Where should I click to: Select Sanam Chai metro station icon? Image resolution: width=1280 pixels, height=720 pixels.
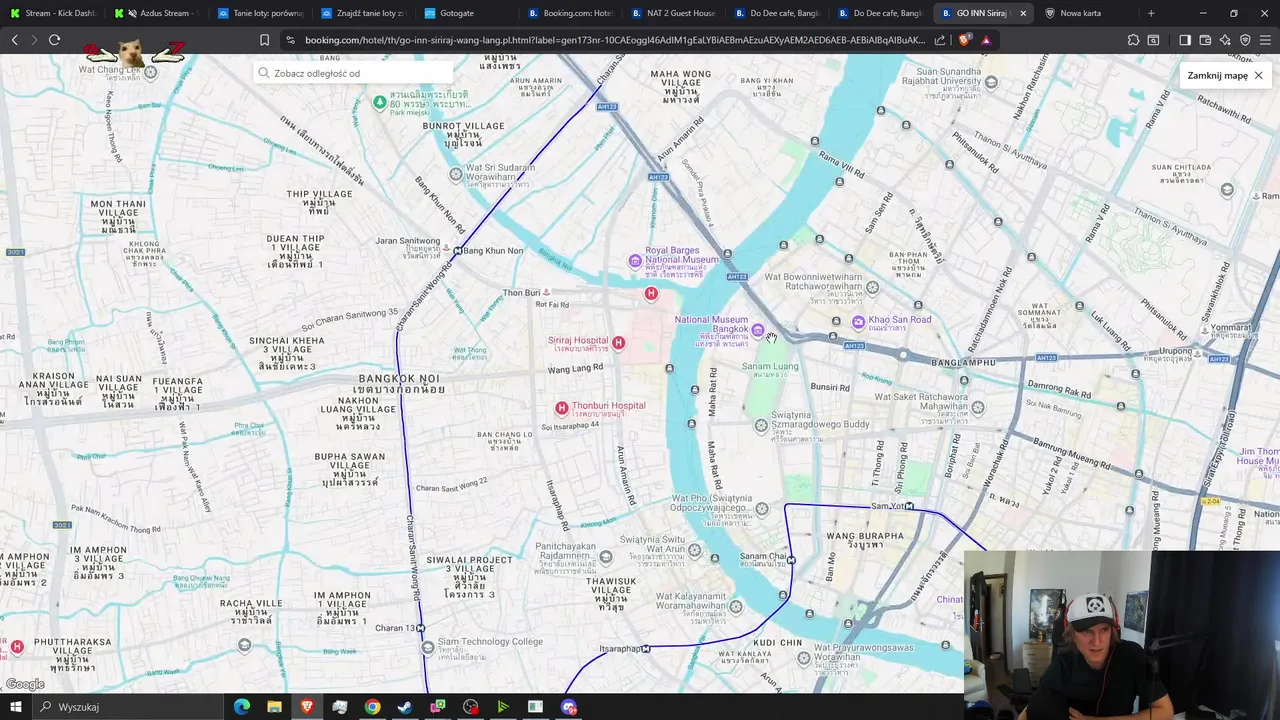[791, 560]
